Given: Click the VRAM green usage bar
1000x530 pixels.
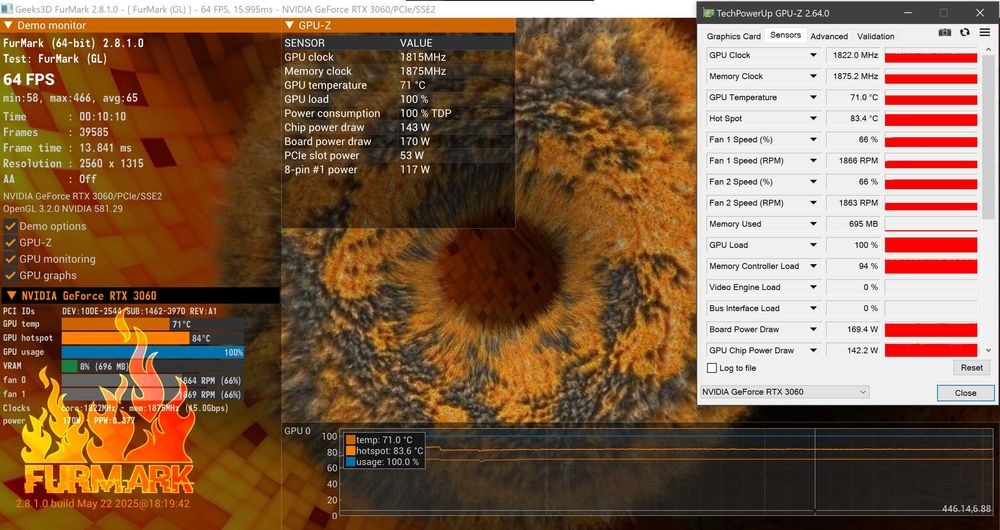Looking at the screenshot, I should 70,366.
